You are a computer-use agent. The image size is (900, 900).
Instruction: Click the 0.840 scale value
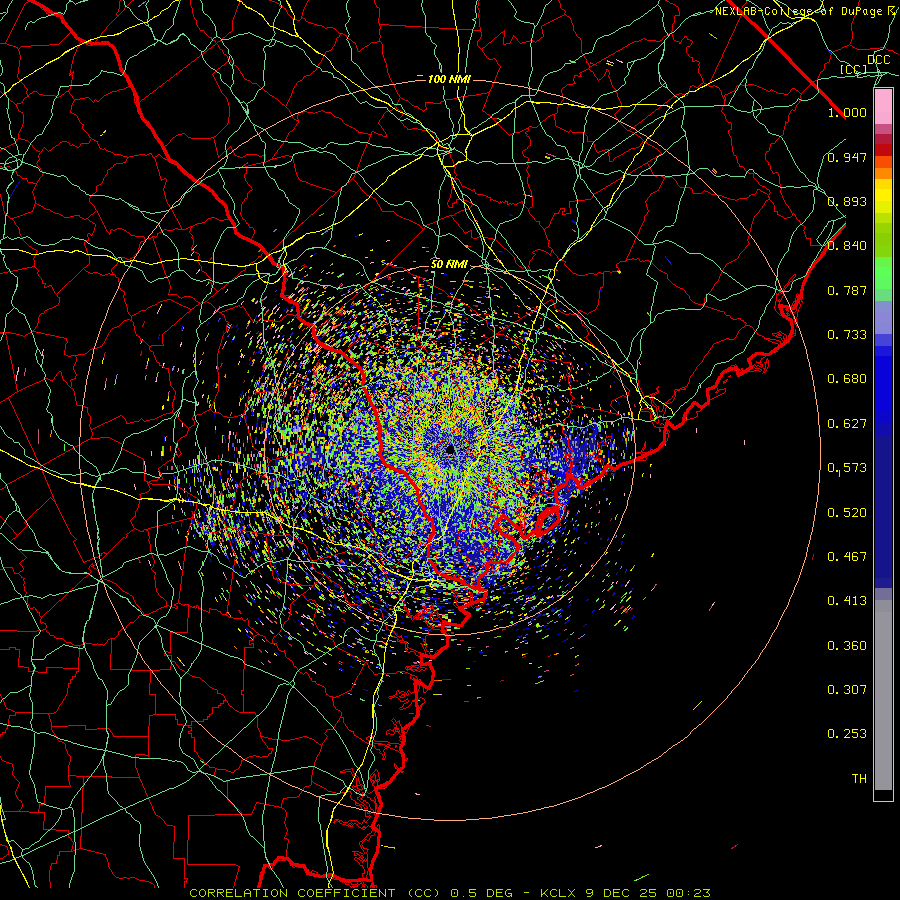[x=847, y=246]
